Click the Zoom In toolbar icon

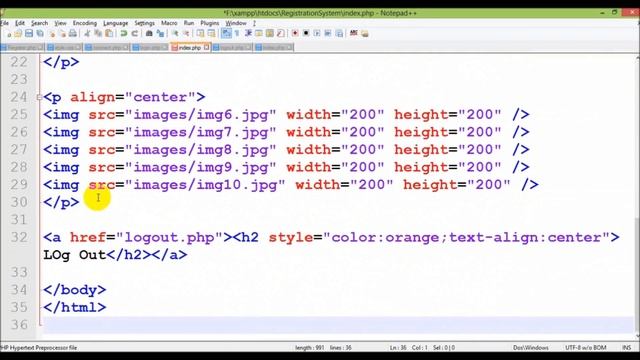tap(175, 33)
